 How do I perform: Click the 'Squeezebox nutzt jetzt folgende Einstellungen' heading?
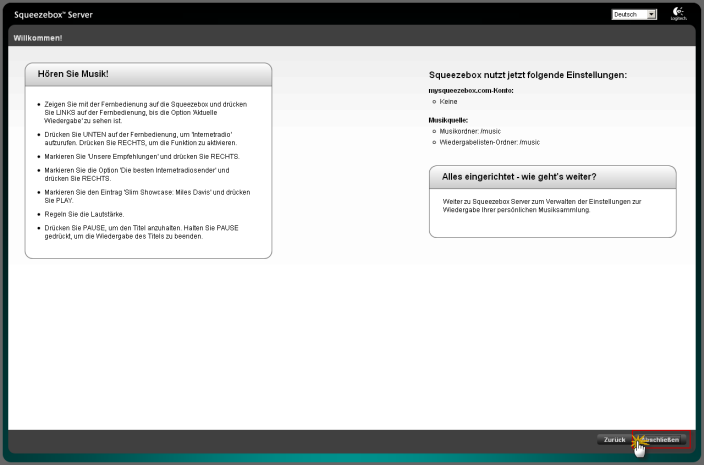(527, 75)
